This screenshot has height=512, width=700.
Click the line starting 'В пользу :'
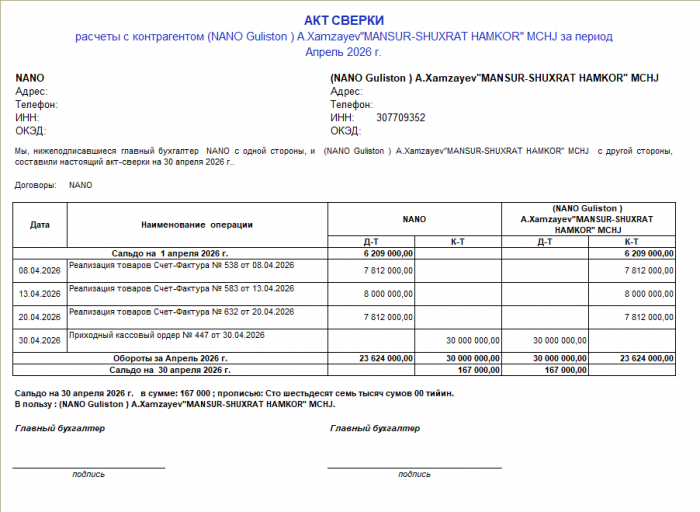click(x=175, y=404)
